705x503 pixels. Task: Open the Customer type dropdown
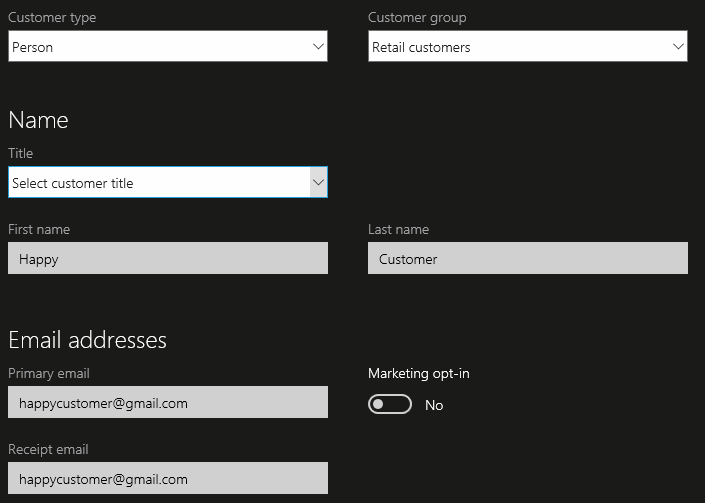coord(167,47)
